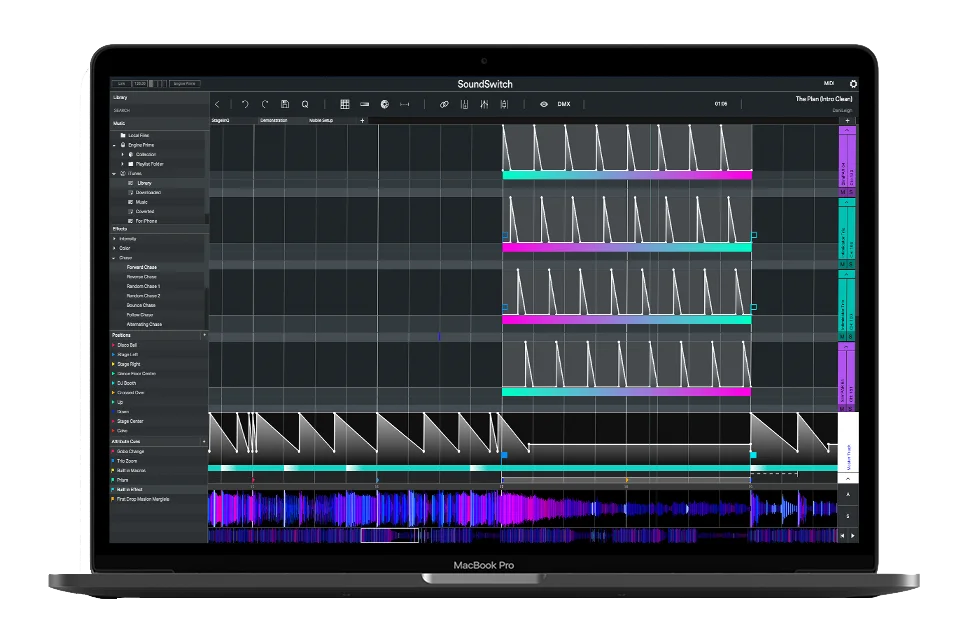
Task: Click the MIDI label in the title bar
Action: pyautogui.click(x=829, y=83)
